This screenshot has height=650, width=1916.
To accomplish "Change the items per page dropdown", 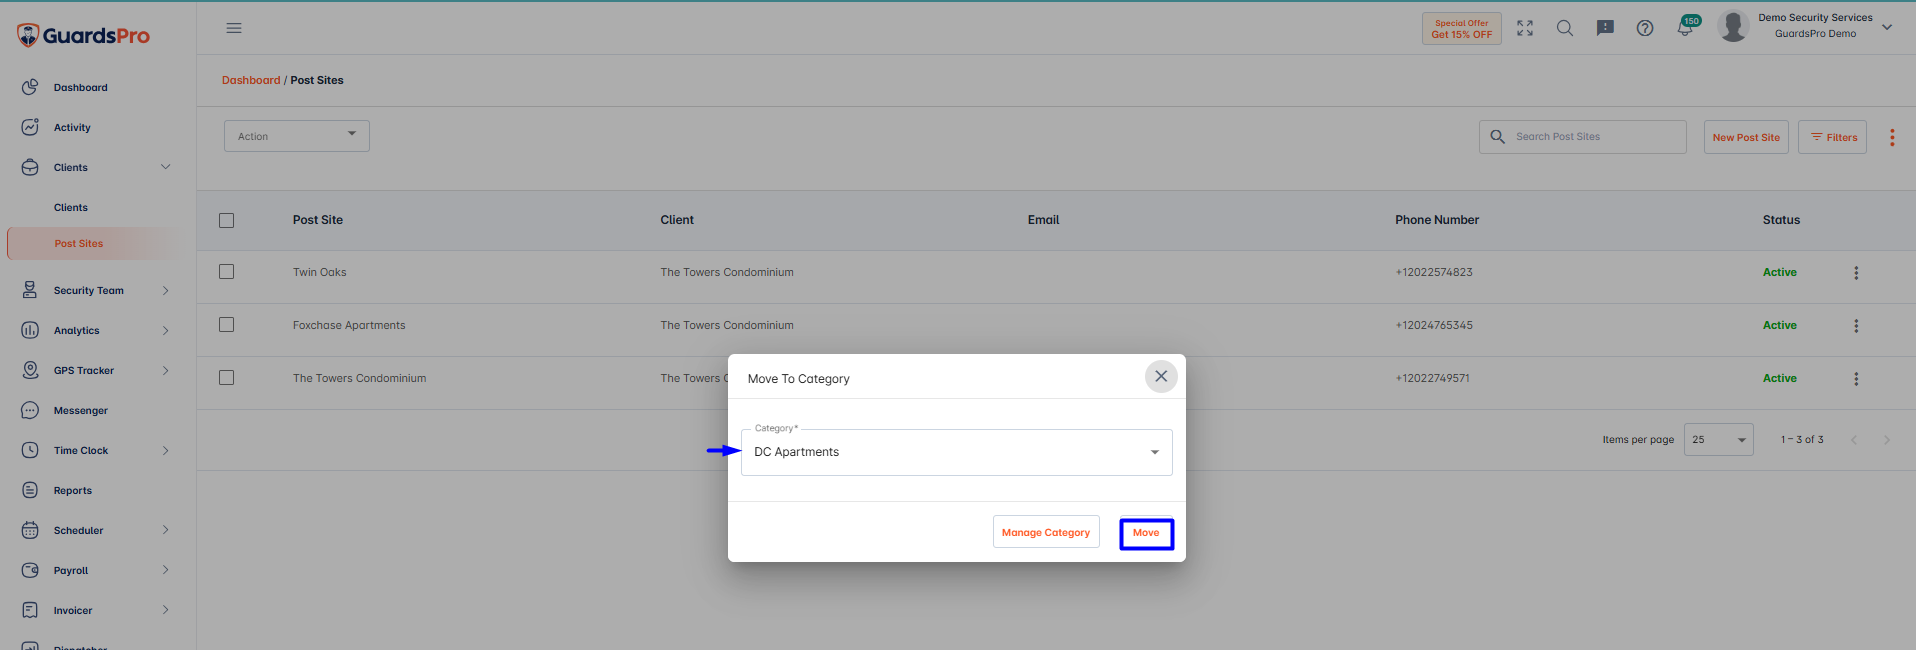I will (x=1719, y=440).
